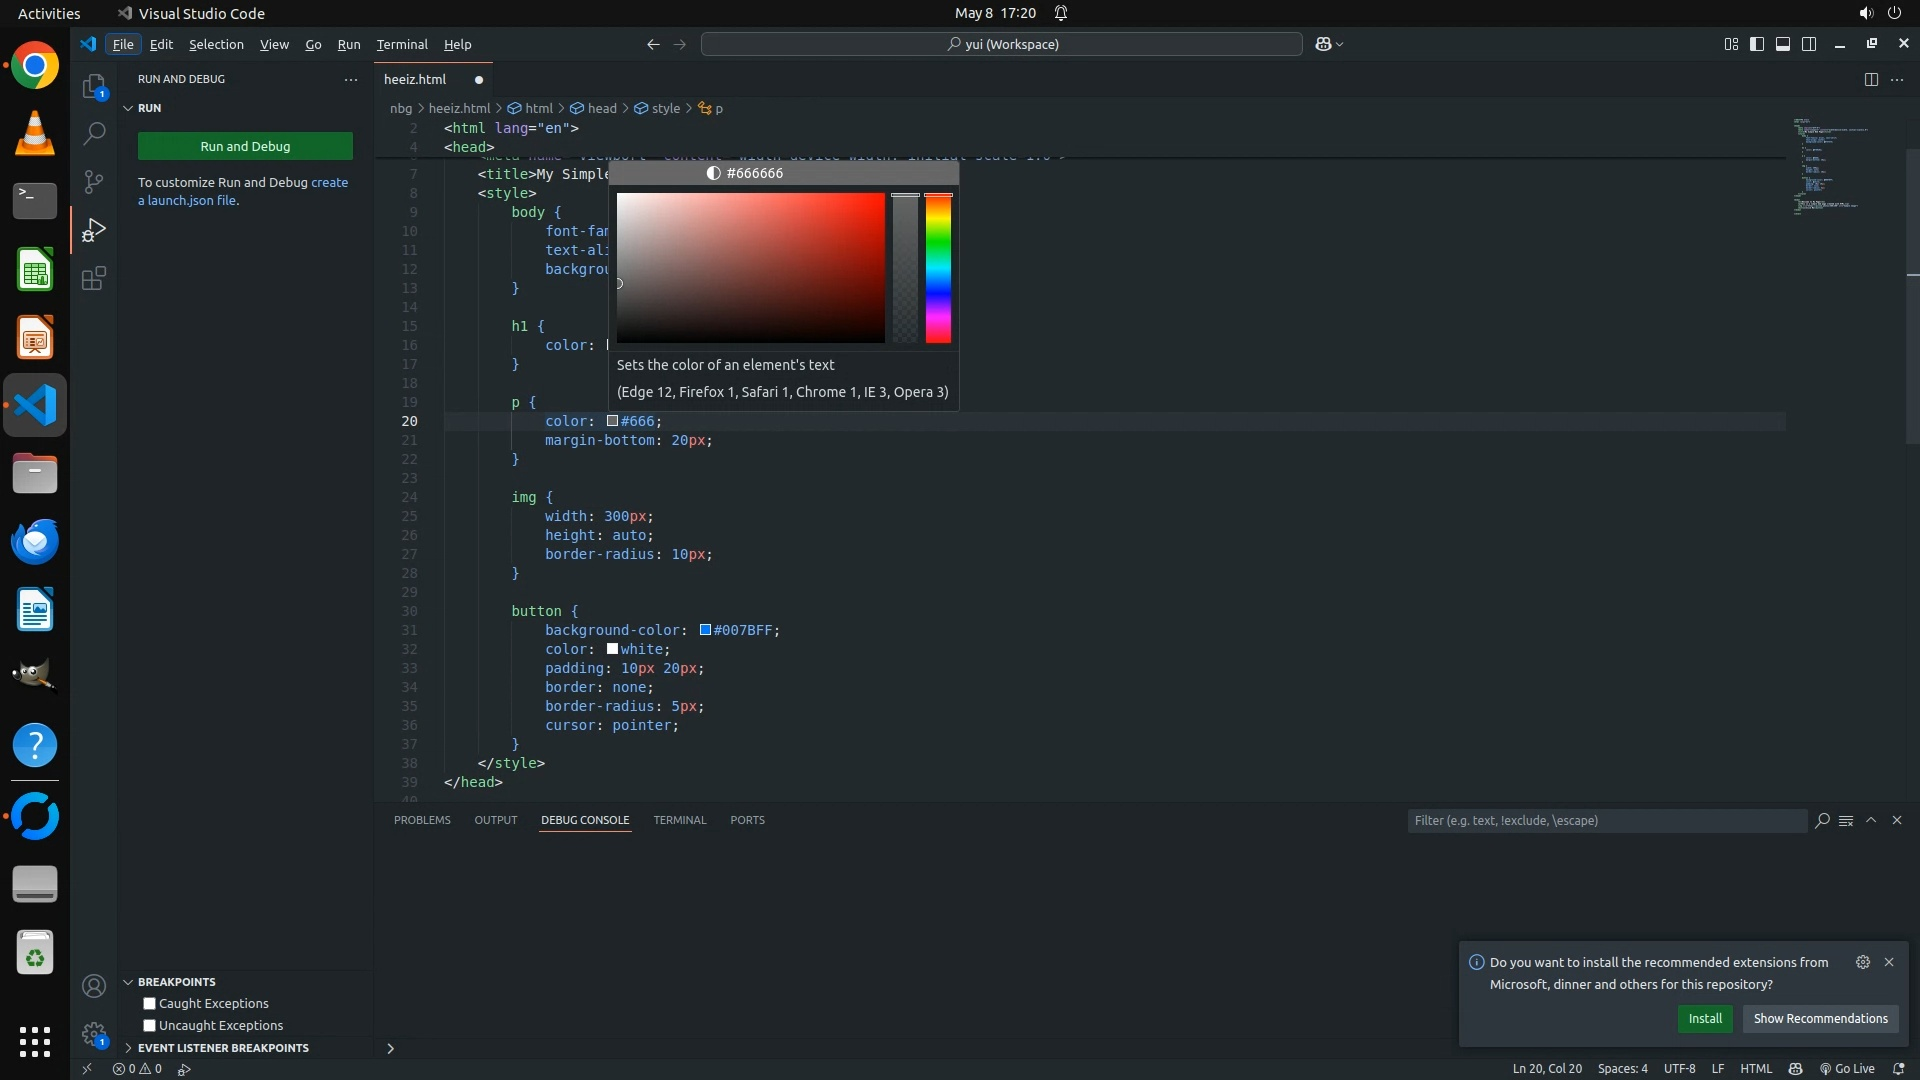
Task: Click the Split Editor Right icon
Action: click(1871, 79)
